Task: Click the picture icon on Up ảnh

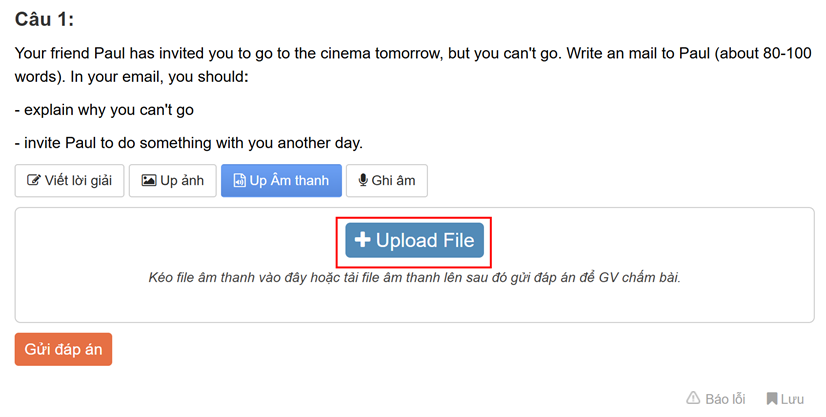Action: tap(149, 181)
